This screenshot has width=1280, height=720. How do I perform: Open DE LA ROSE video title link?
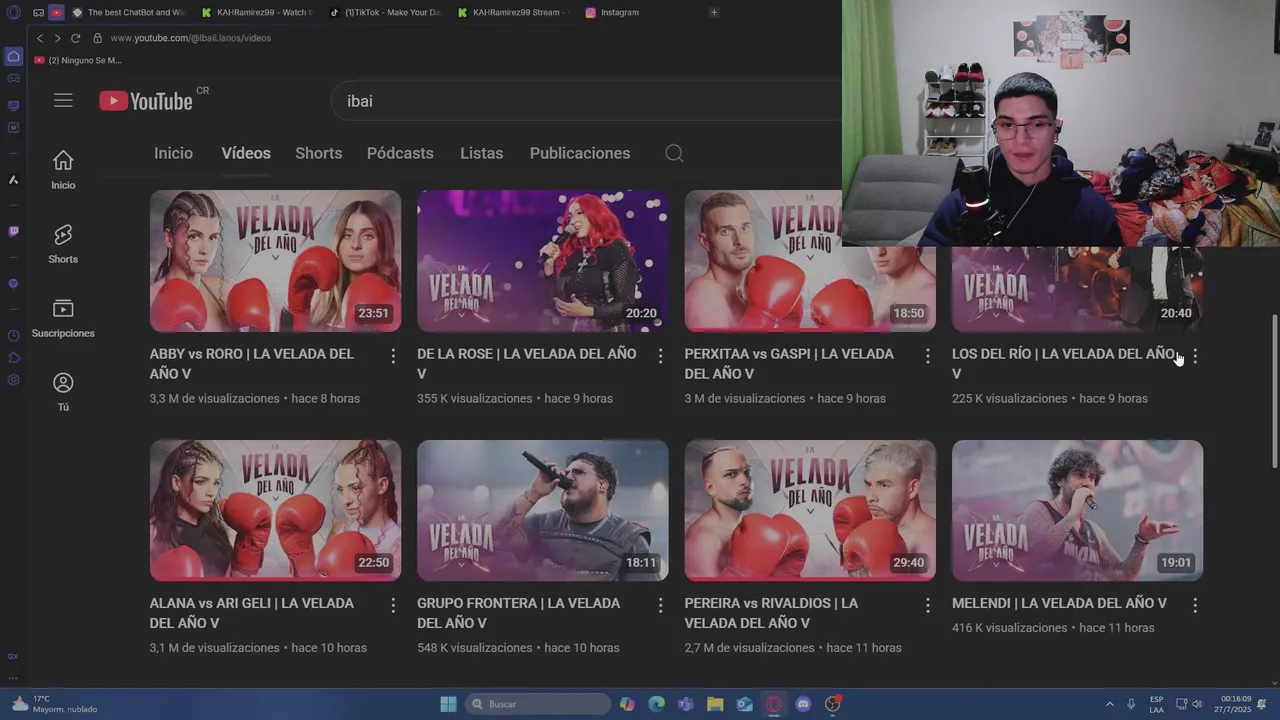click(x=527, y=363)
